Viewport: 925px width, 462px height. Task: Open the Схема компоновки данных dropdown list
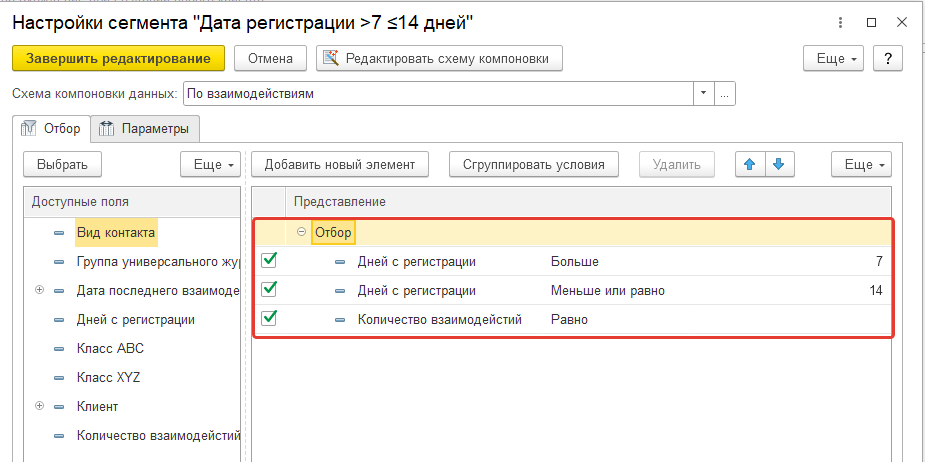coord(703,93)
